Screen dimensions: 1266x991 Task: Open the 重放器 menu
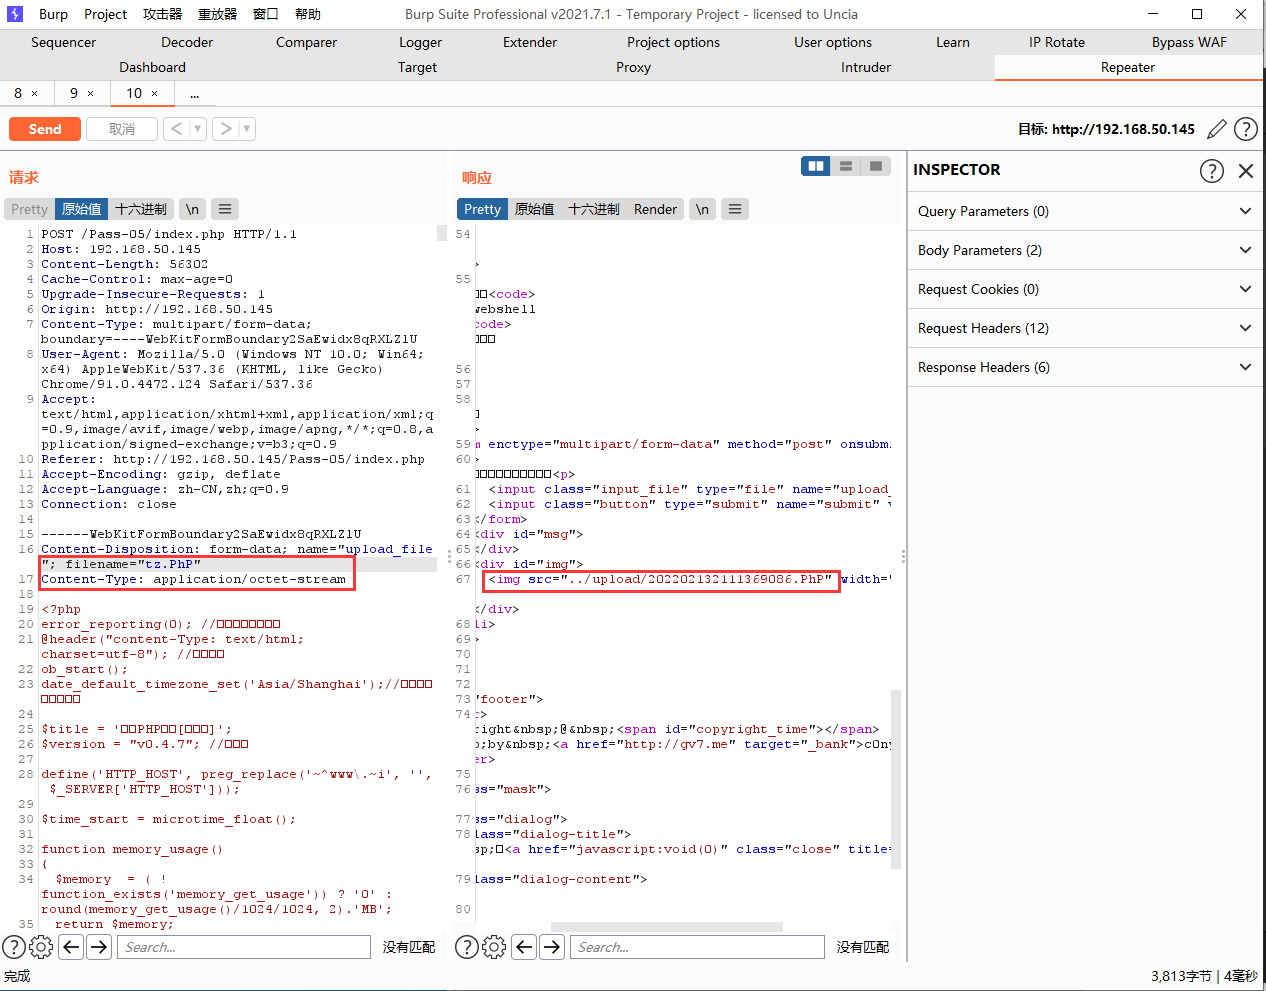tap(217, 14)
